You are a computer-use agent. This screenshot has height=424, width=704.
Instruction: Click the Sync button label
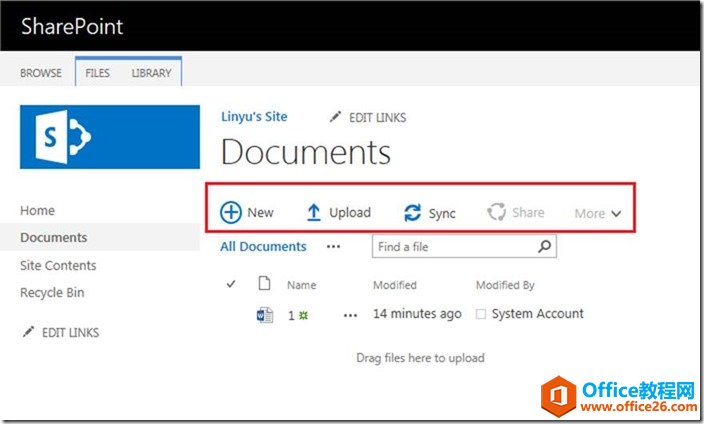click(x=442, y=213)
